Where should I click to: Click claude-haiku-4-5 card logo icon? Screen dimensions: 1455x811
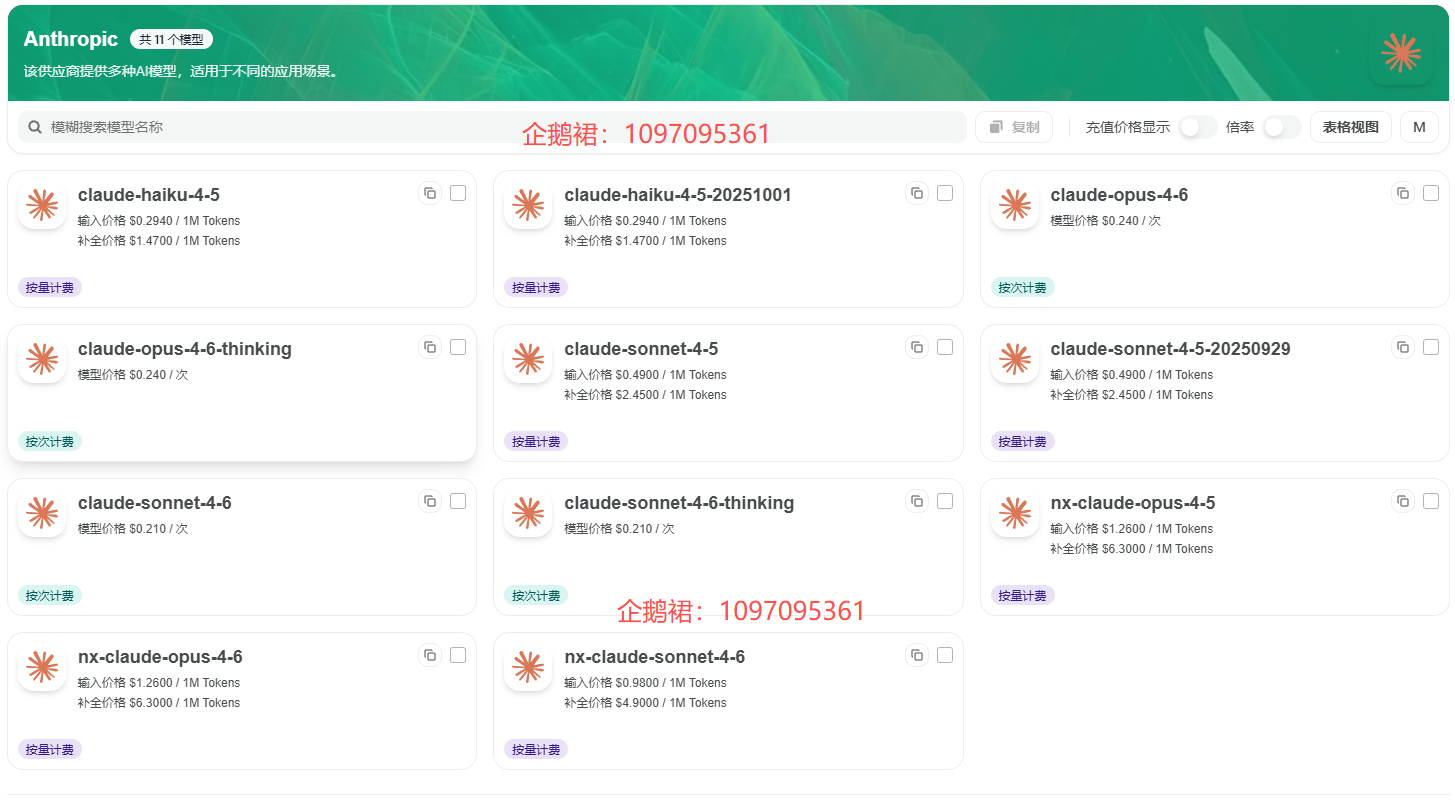(x=42, y=205)
